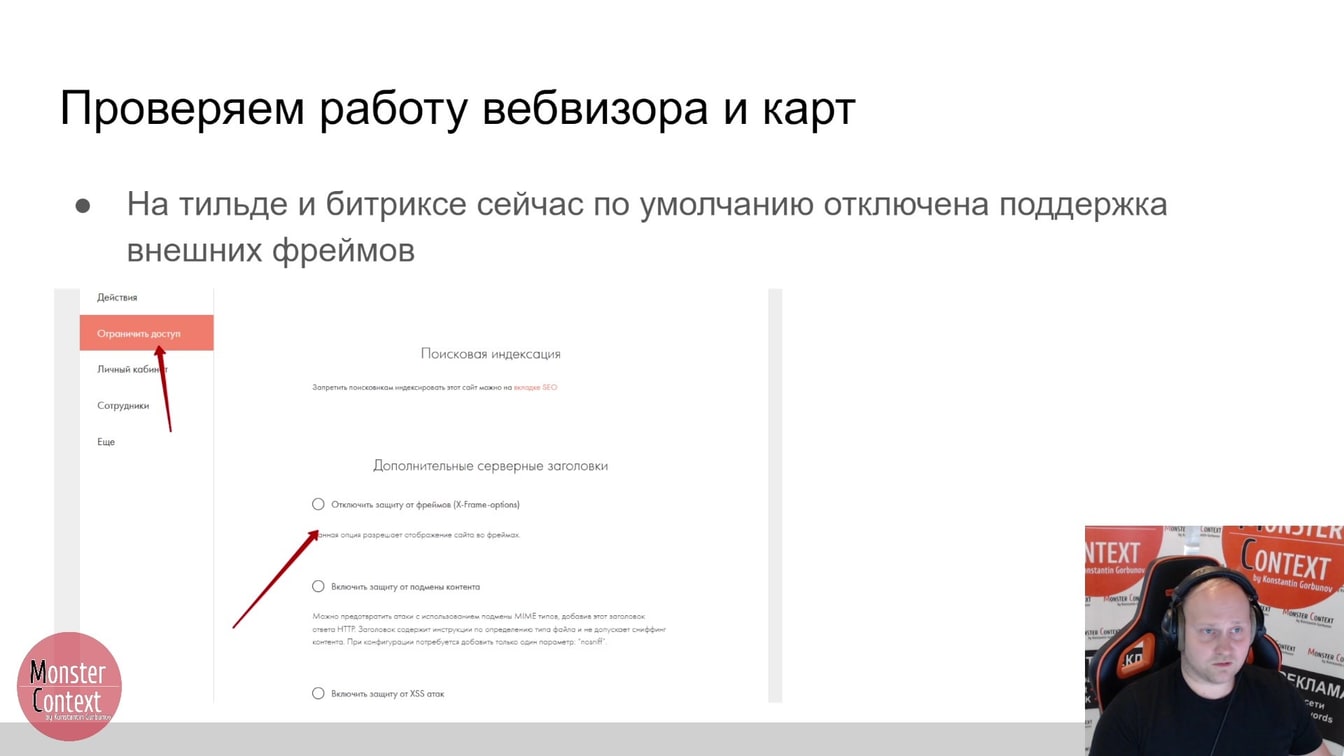The height and width of the screenshot is (756, 1344).
Task: Follow the 'вкладке SEO' link
Action: click(535, 387)
